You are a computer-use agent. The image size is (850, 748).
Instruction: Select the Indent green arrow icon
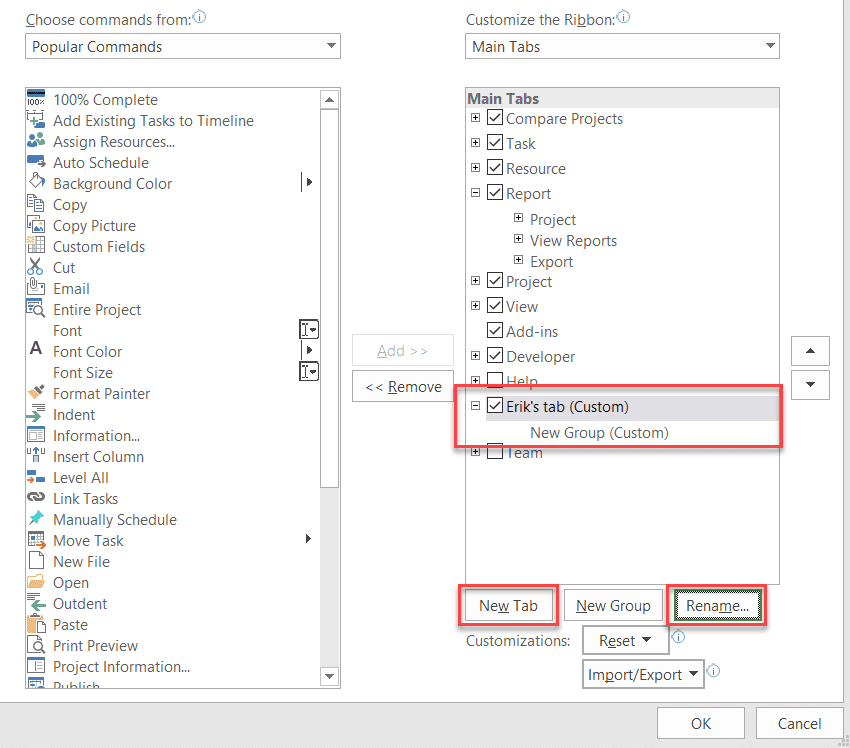[36, 414]
